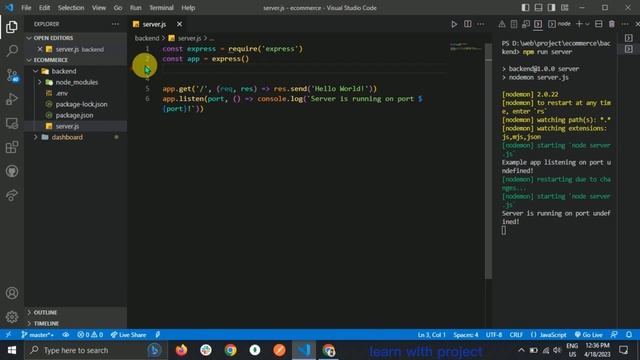Select server.js under the backend folder
640x360 pixels.
tap(75, 126)
